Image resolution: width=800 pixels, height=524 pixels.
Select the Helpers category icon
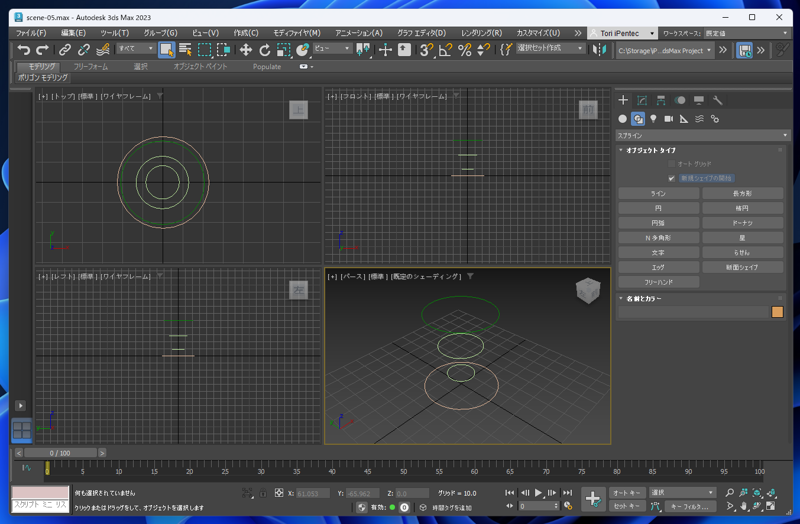[x=684, y=119]
